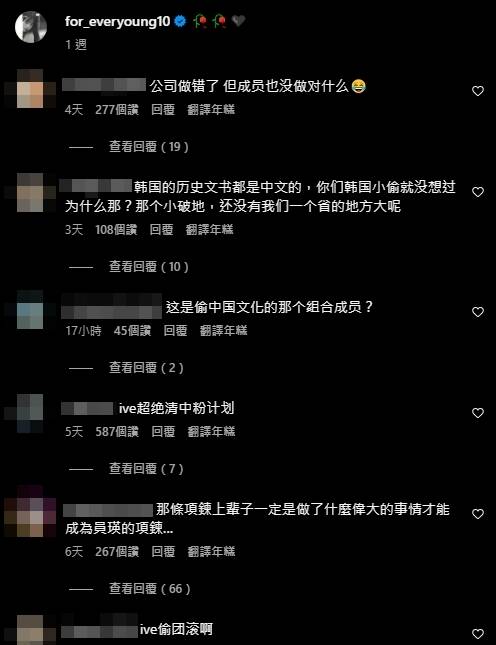Like the comment about 員瑛的項鍊
This screenshot has height=645, width=496.
click(x=477, y=514)
